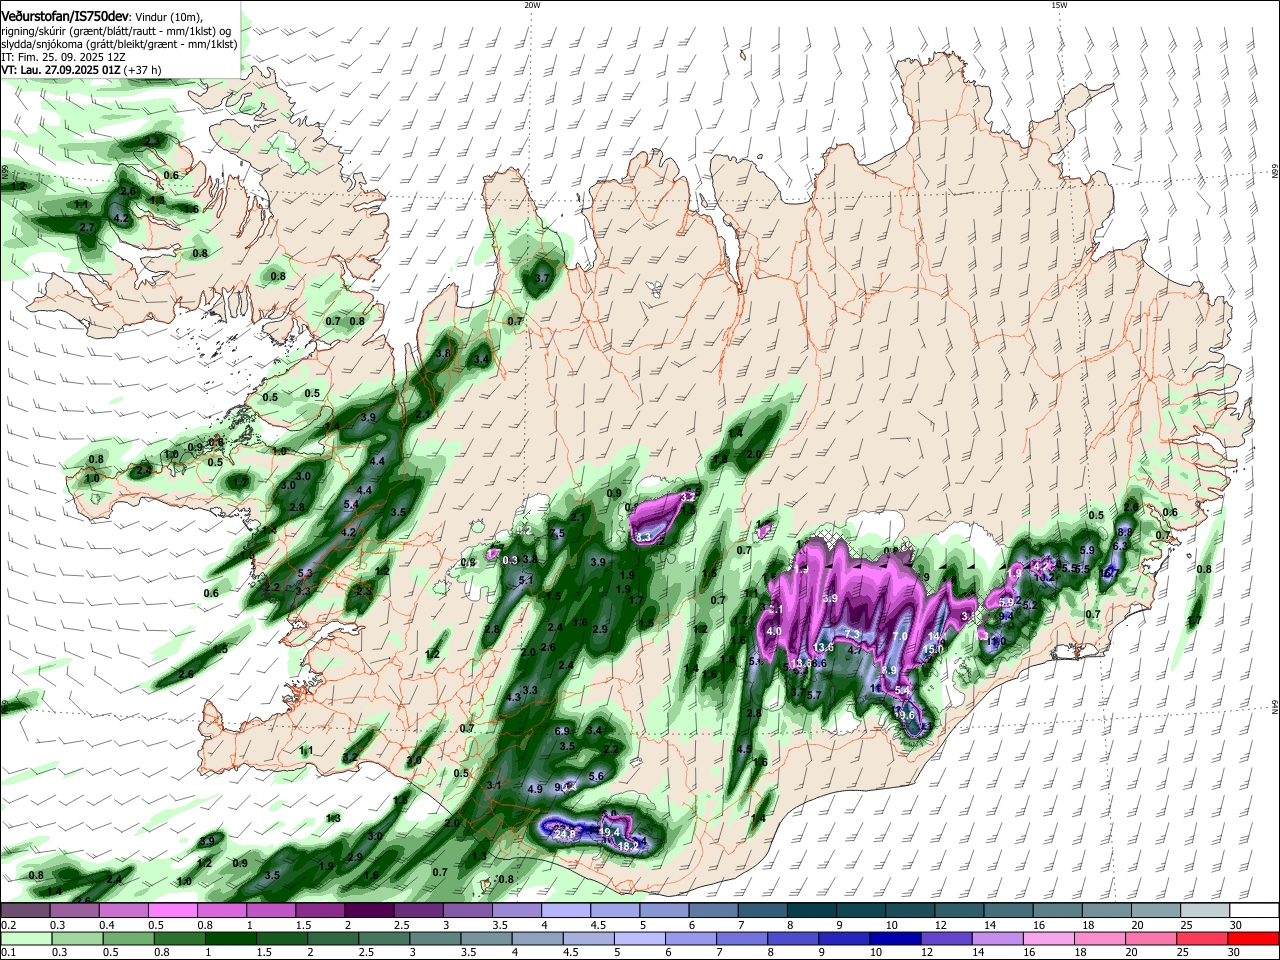Click the 13.6 precipitation value
This screenshot has height=960, width=1280.
pos(825,648)
